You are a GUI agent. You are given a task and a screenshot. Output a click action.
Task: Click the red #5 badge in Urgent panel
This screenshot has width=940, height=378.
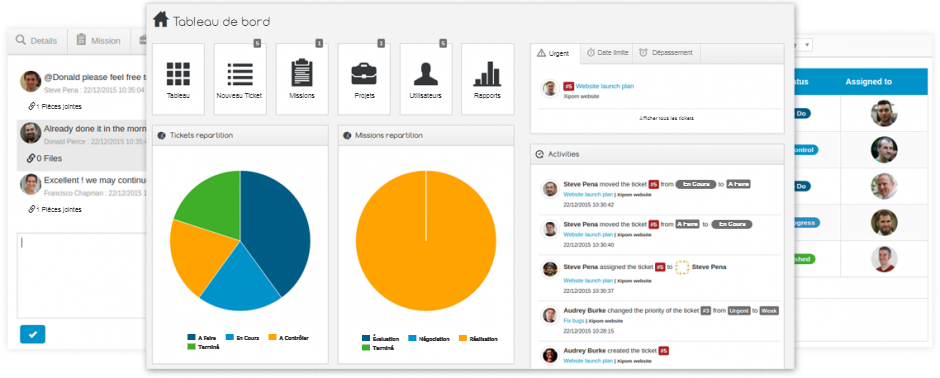pyautogui.click(x=568, y=86)
